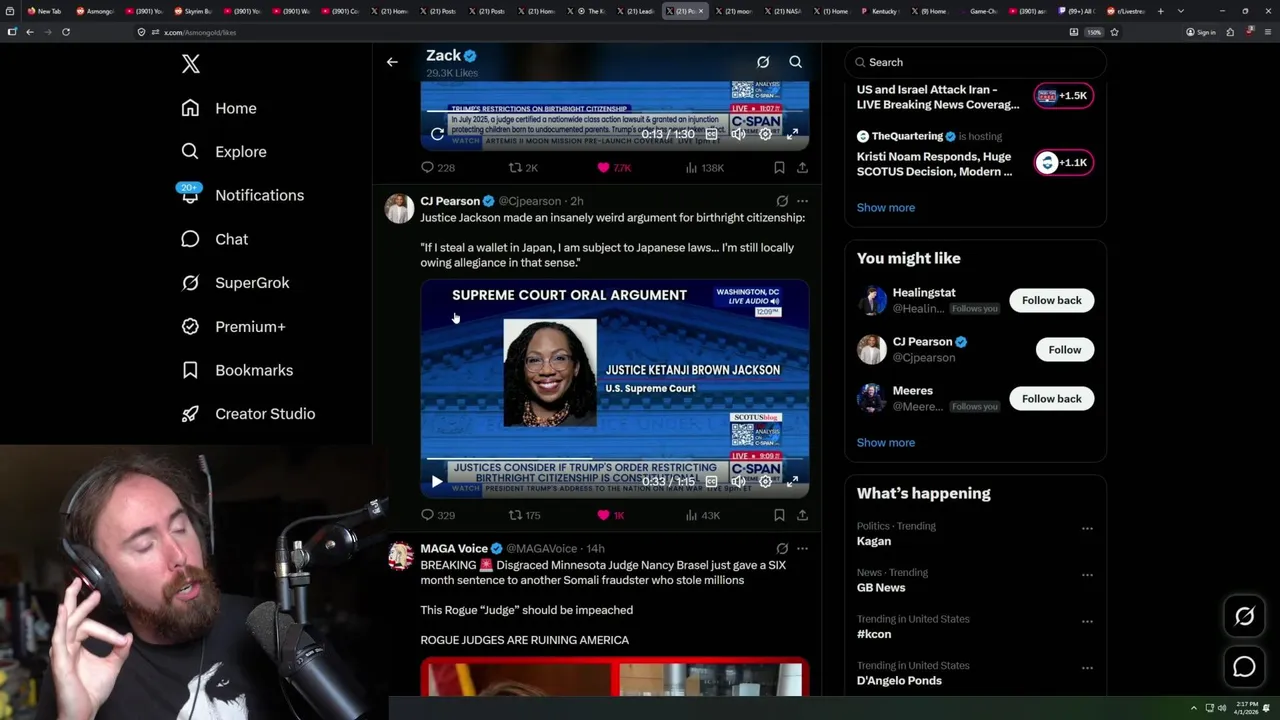1280x720 pixels.
Task: Bookmark the CJ Pearson post
Action: point(779,515)
